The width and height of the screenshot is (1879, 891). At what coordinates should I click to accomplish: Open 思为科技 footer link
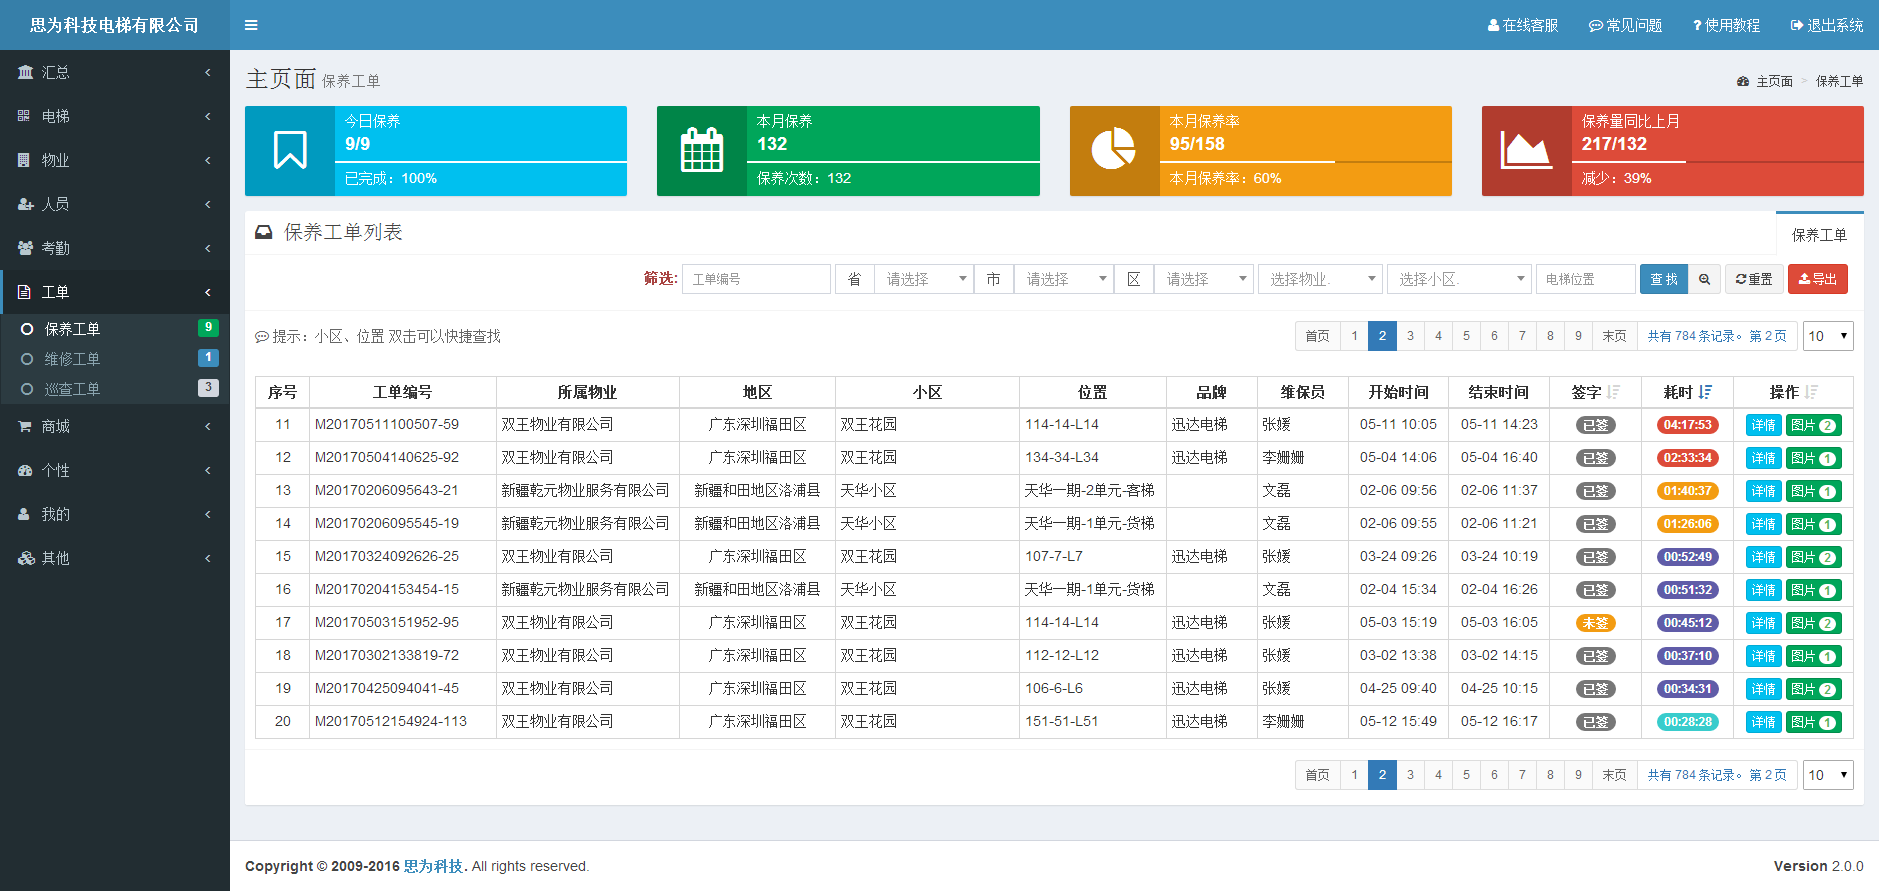point(433,866)
